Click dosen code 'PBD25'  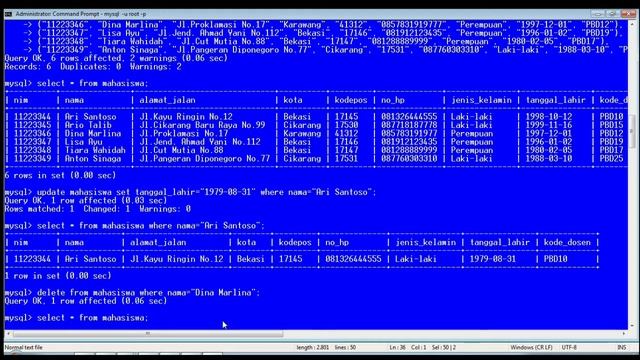click(611, 158)
